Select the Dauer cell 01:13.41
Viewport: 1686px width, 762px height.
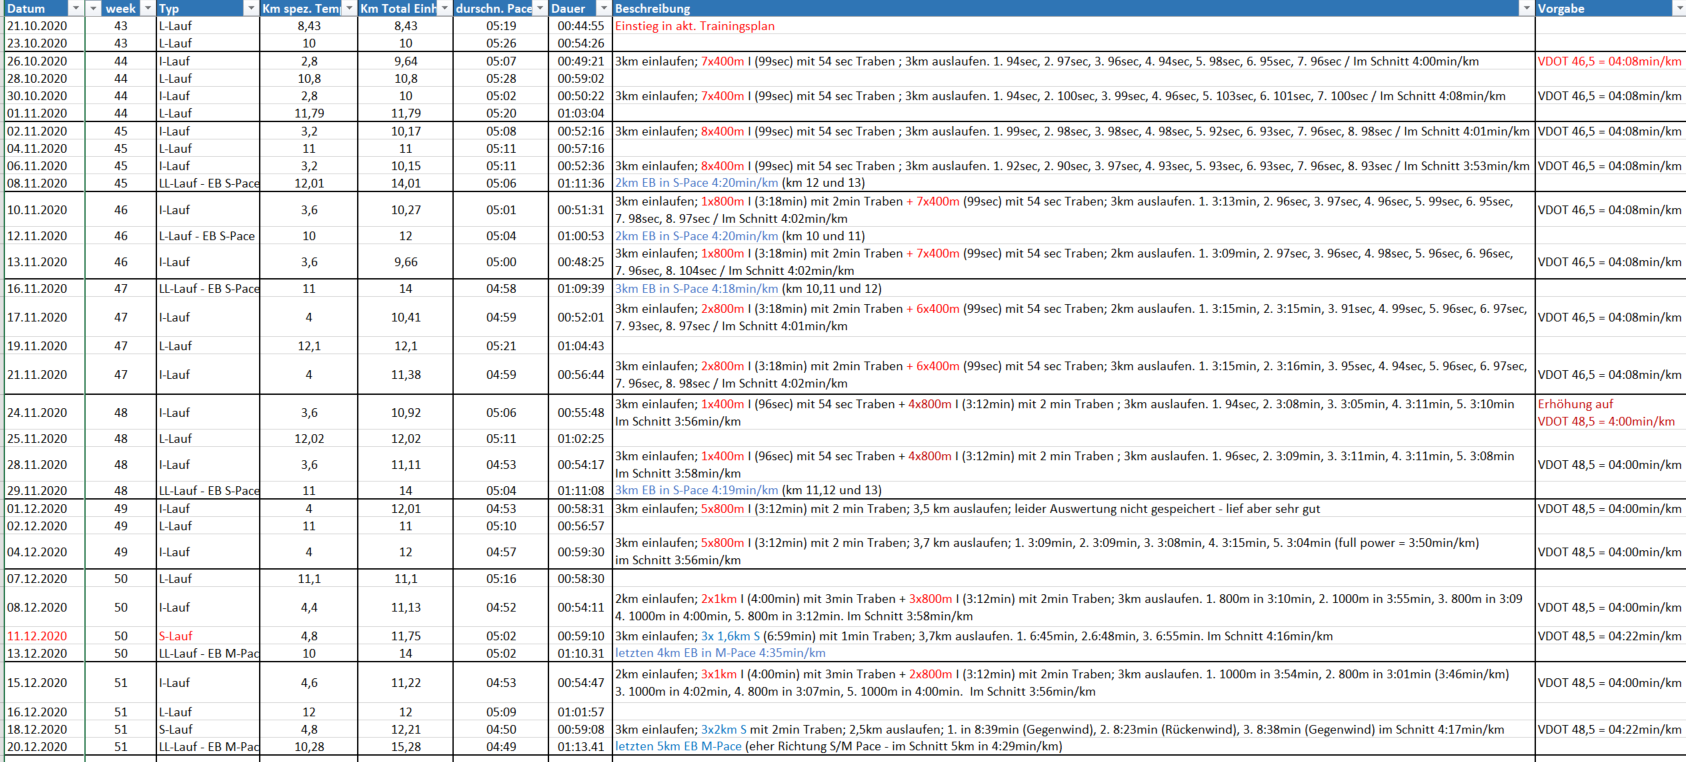click(x=580, y=746)
